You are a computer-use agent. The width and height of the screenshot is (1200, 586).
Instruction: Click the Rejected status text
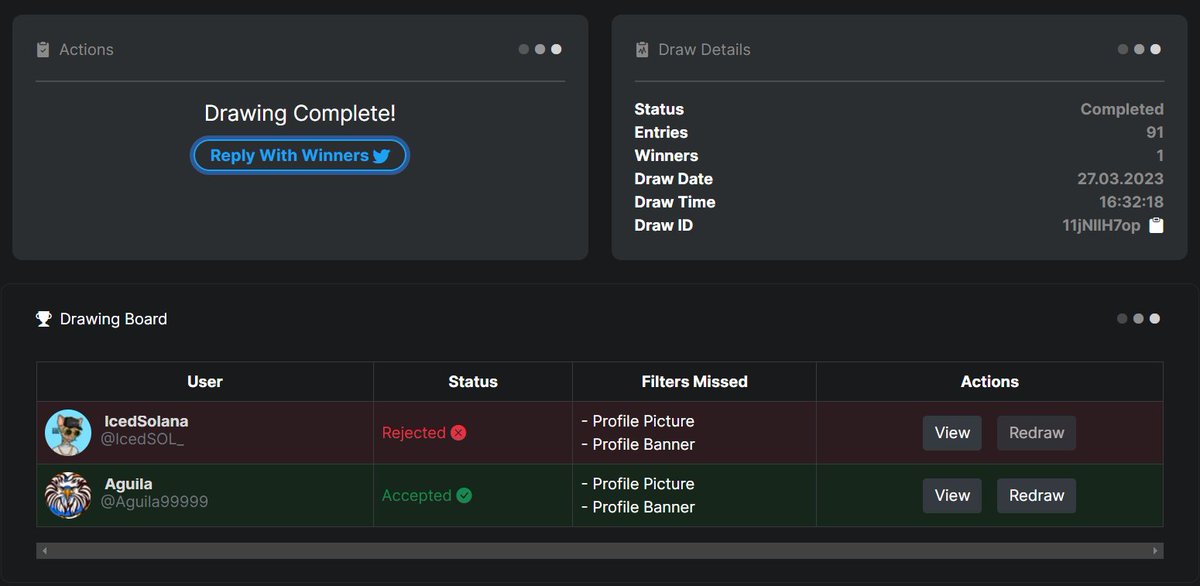point(414,433)
